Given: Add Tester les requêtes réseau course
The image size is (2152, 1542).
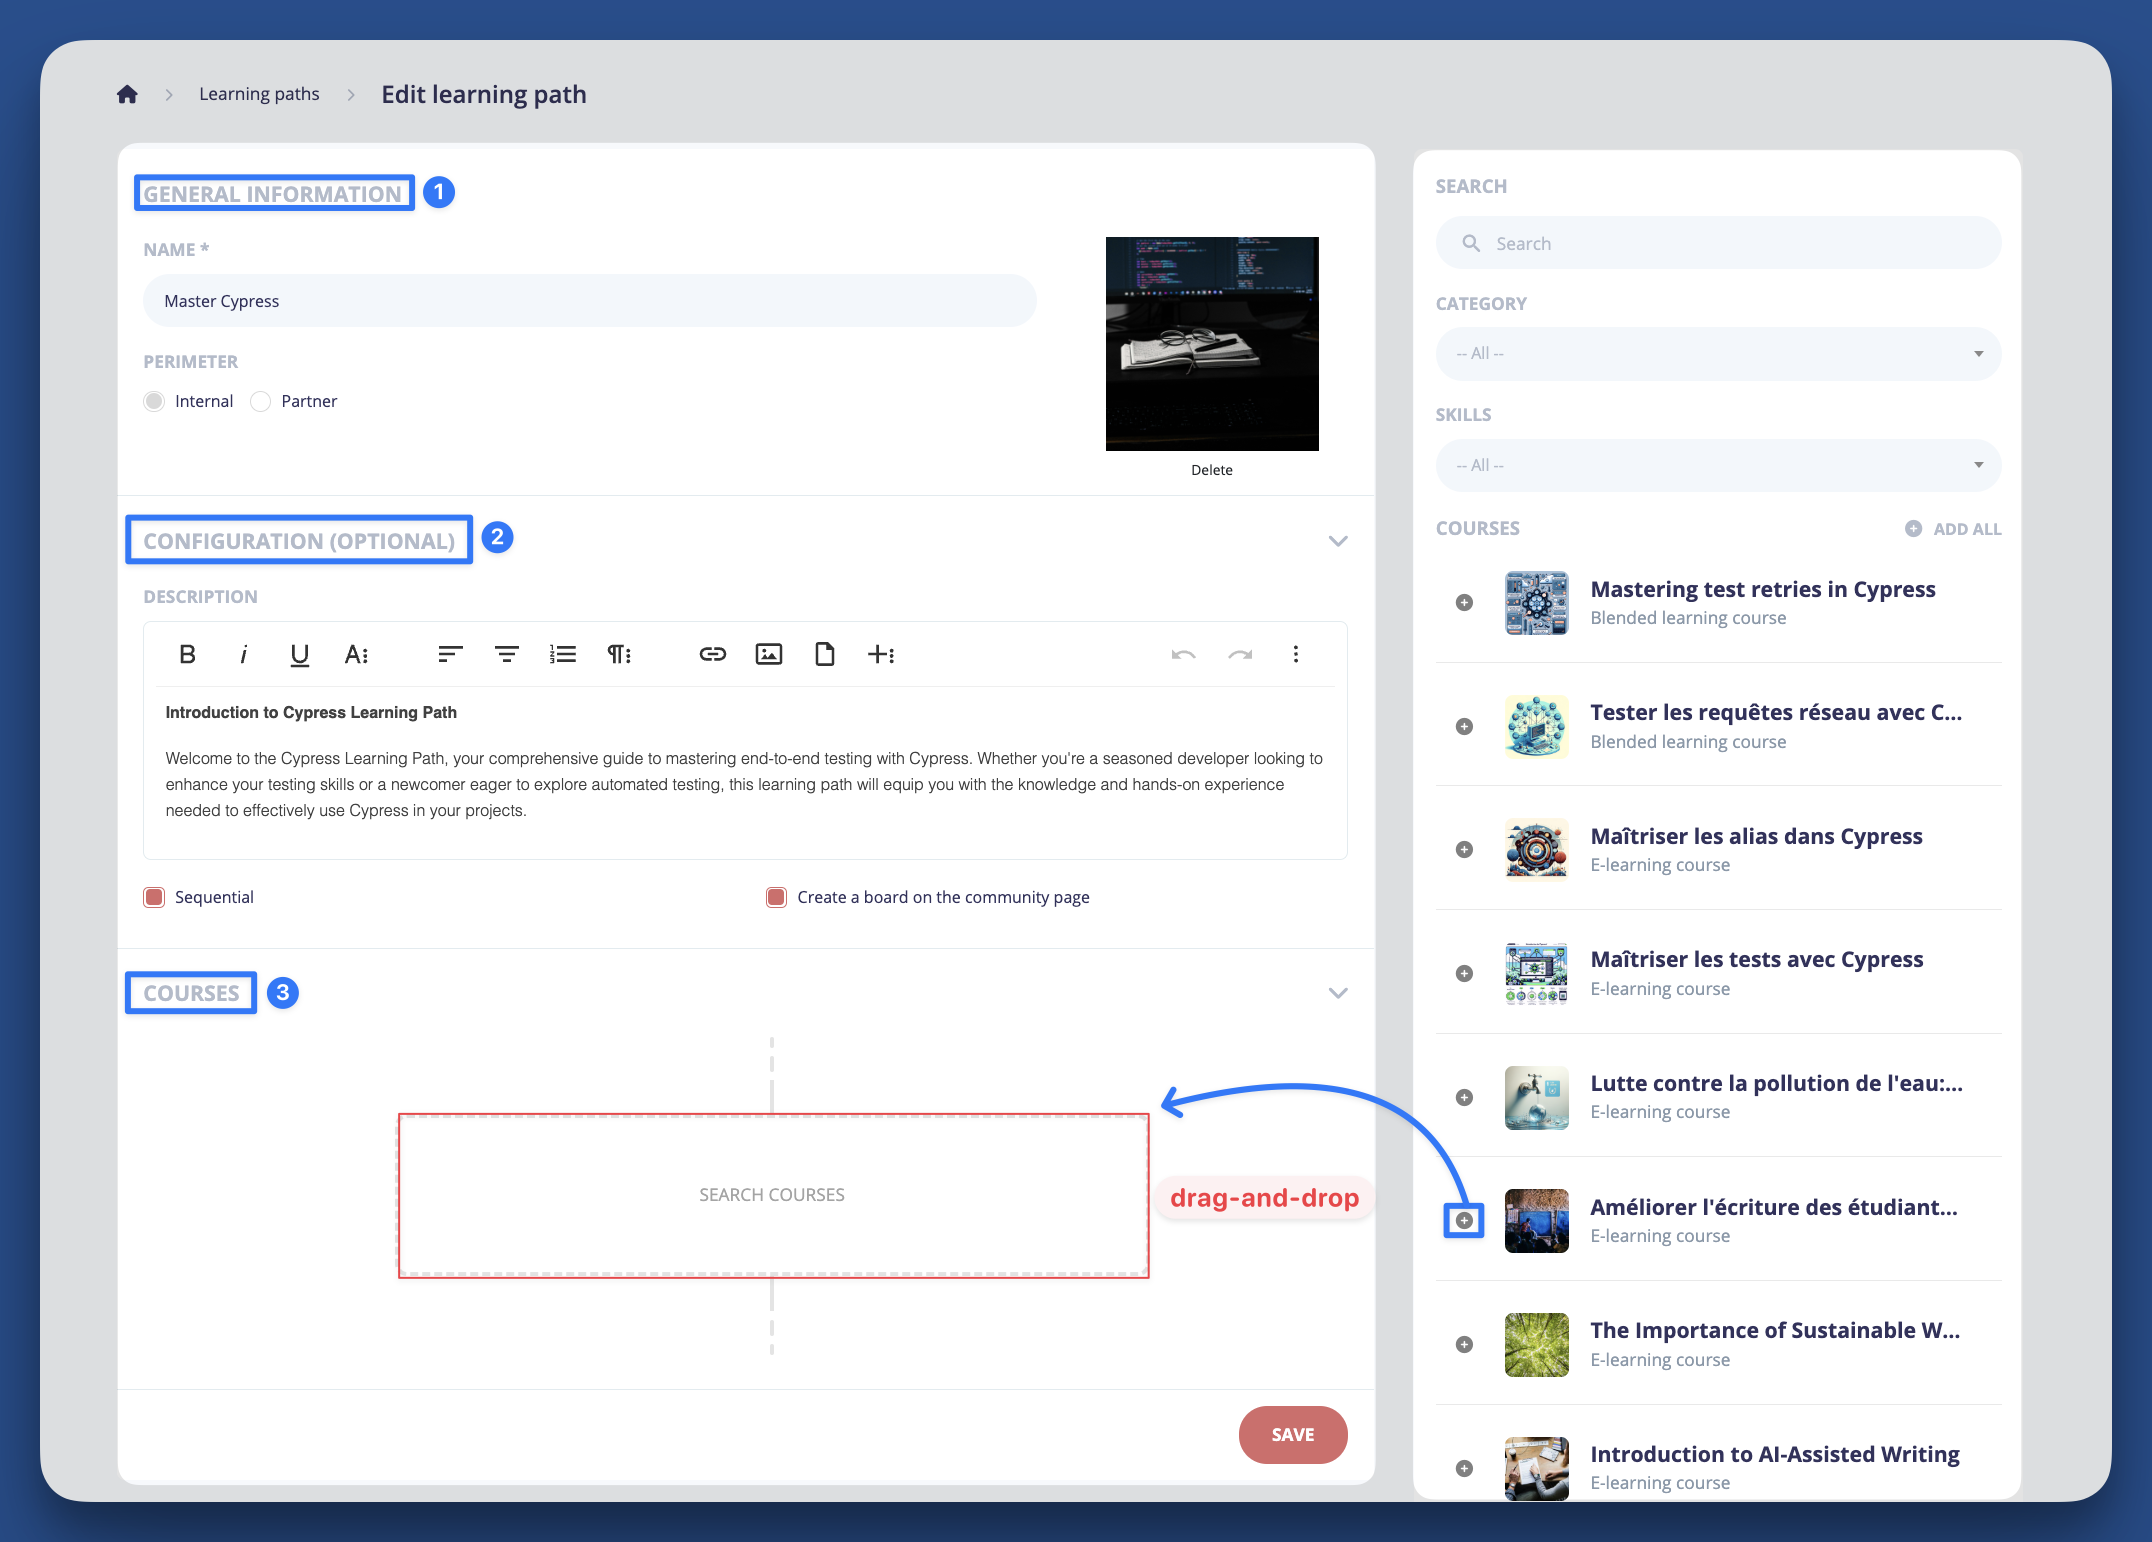Looking at the screenshot, I should pyautogui.click(x=1464, y=726).
